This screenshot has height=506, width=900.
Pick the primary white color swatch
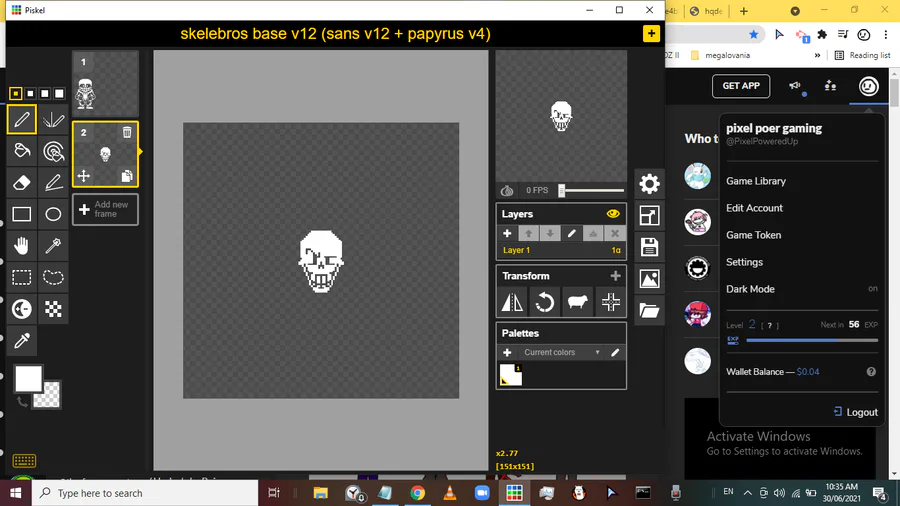coord(28,379)
